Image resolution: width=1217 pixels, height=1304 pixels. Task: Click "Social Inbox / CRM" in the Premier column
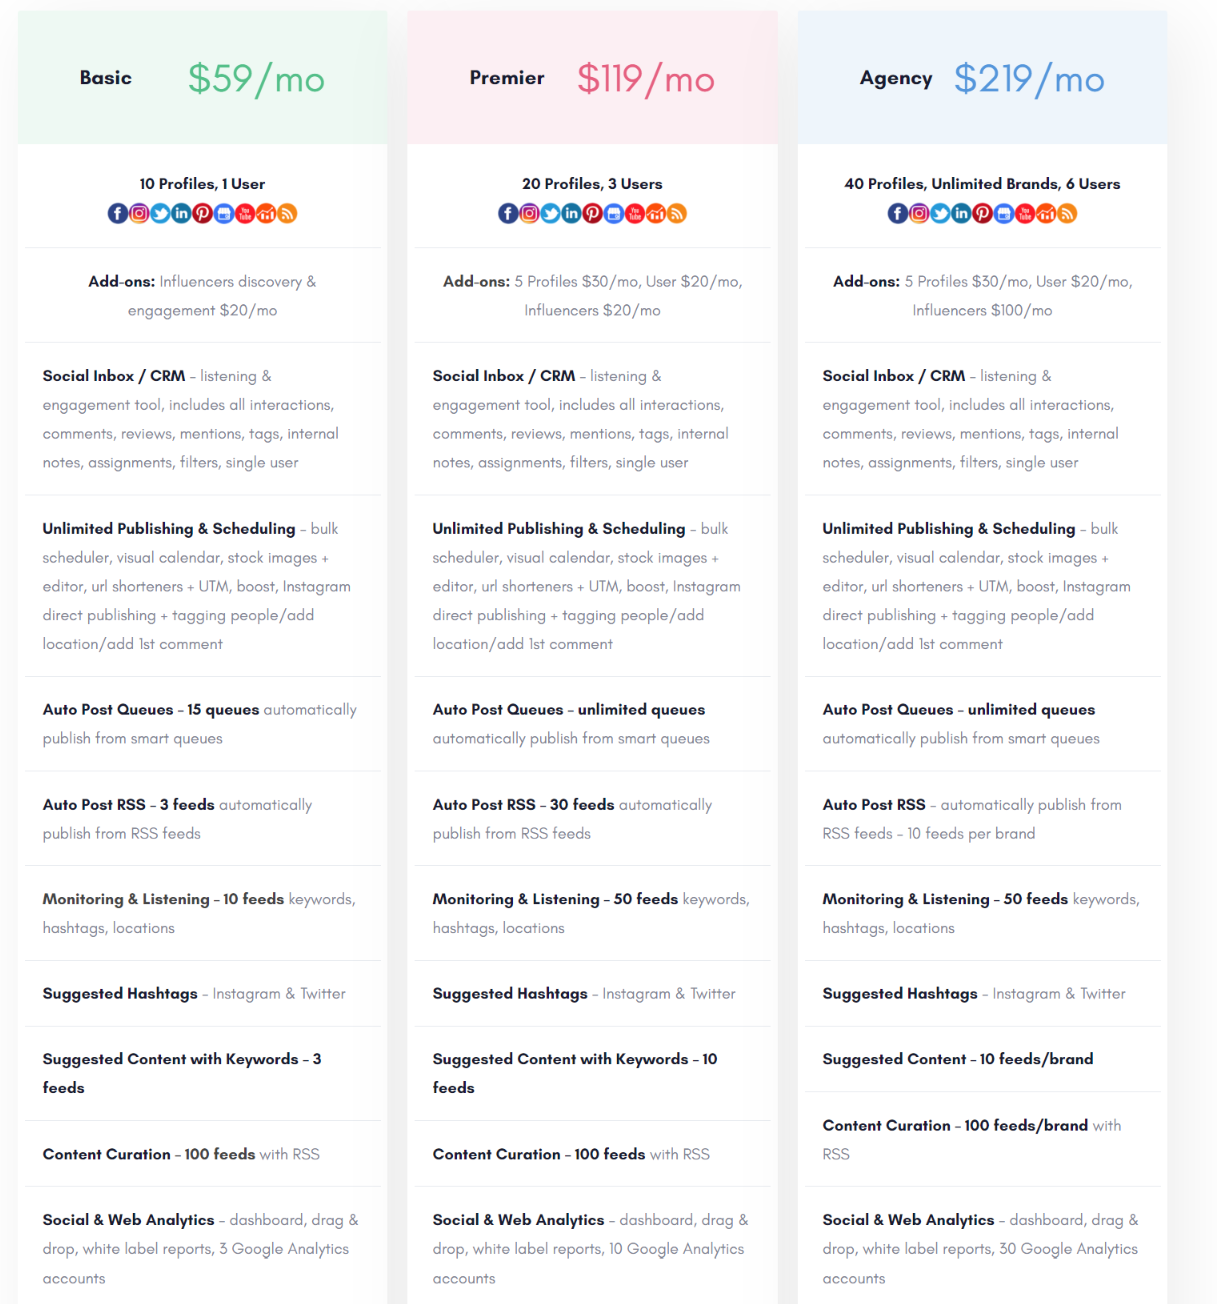pyautogui.click(x=504, y=376)
